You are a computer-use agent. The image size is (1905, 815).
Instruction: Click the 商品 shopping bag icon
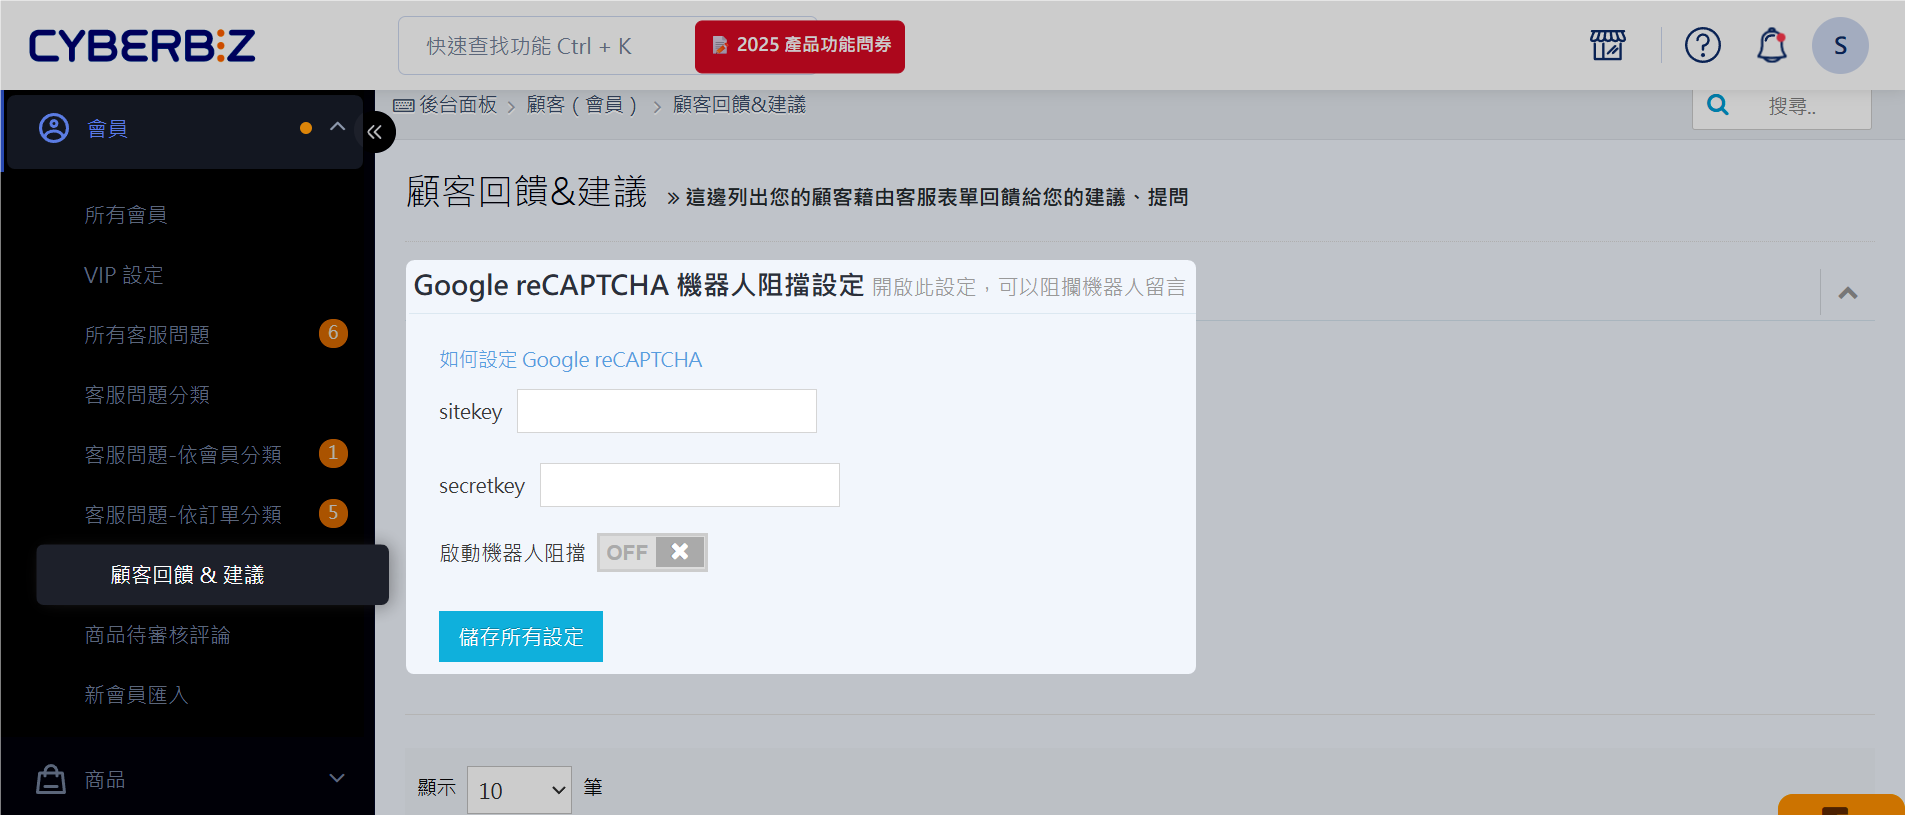pos(51,779)
